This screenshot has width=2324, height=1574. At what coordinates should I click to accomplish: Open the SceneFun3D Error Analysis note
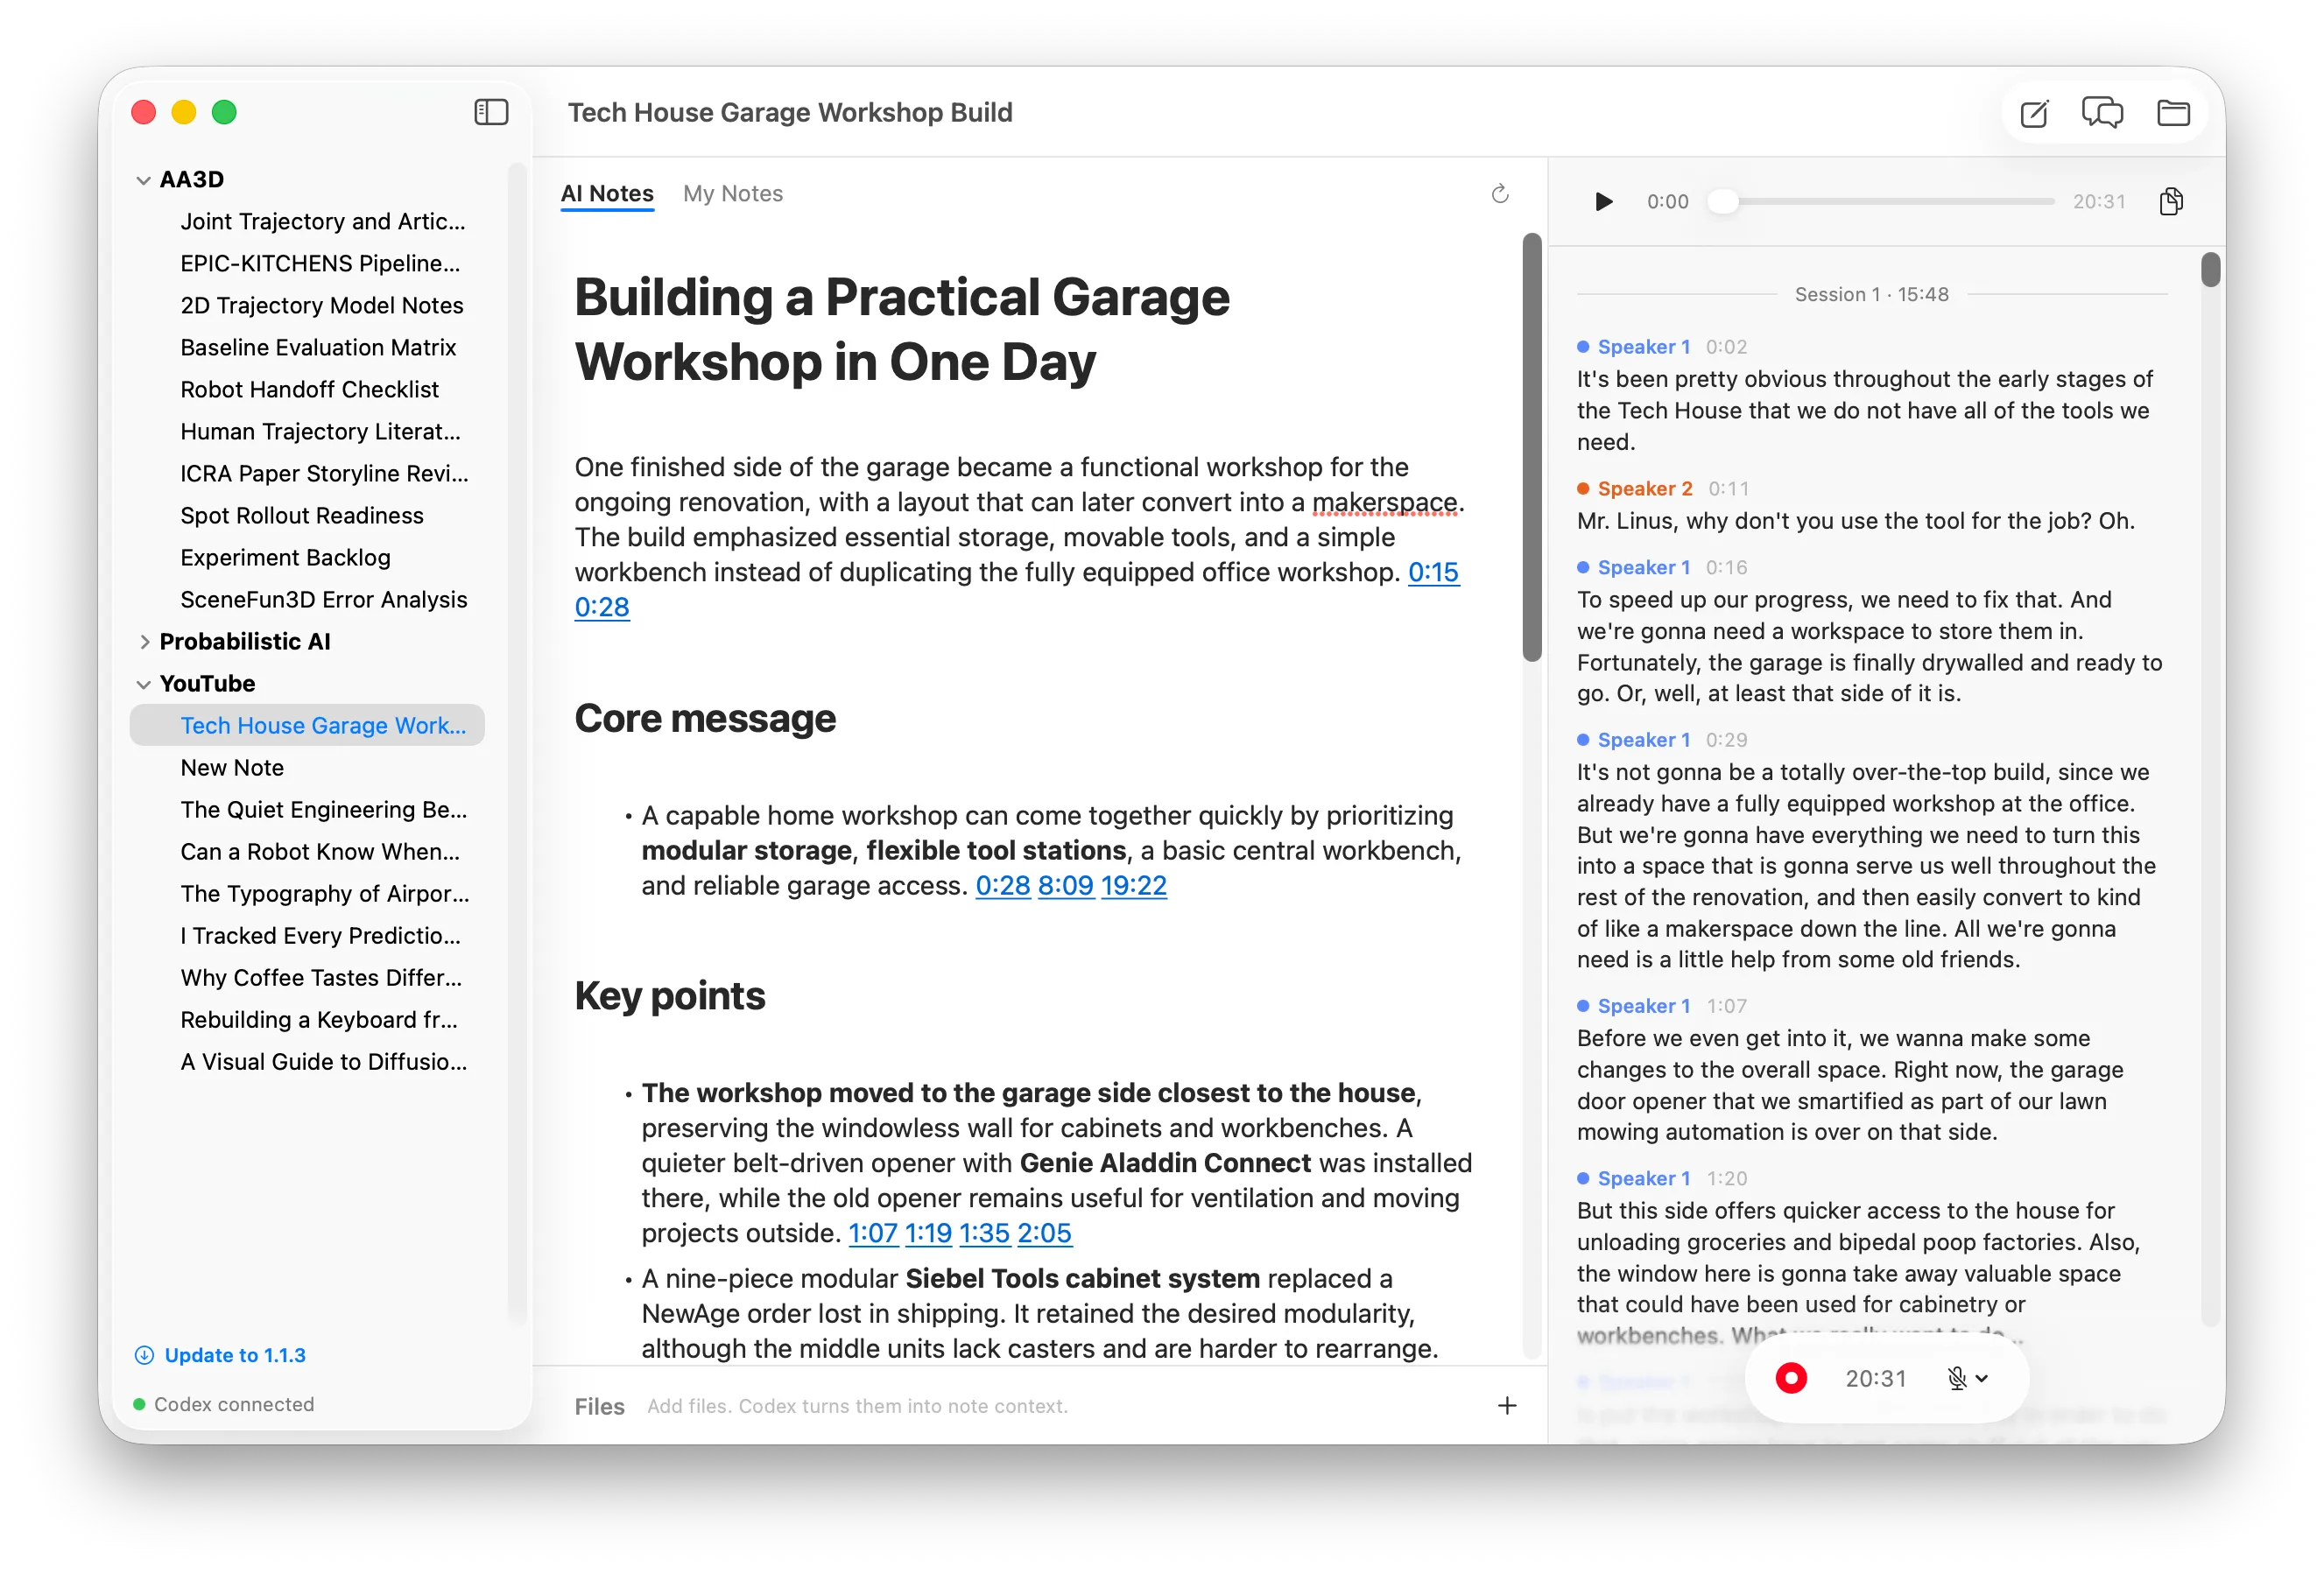pos(324,600)
